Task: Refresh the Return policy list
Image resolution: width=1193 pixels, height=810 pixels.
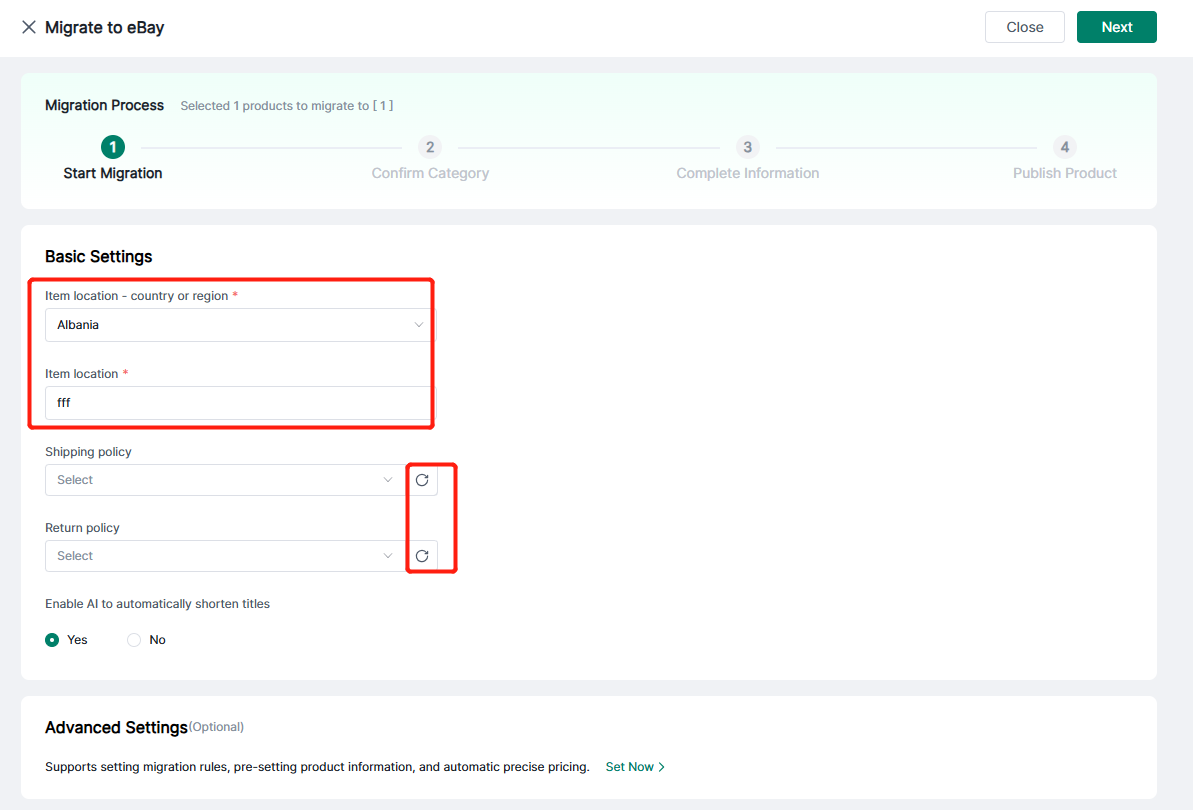Action: tap(422, 556)
